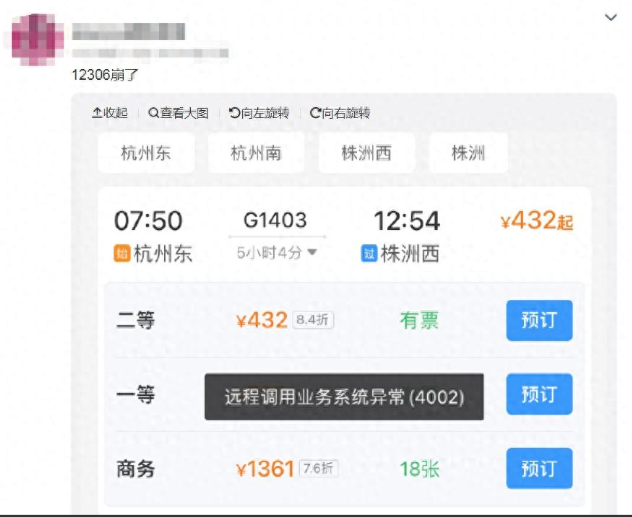Click the blurred username link
Screen dimensions: 632x517
(128, 31)
